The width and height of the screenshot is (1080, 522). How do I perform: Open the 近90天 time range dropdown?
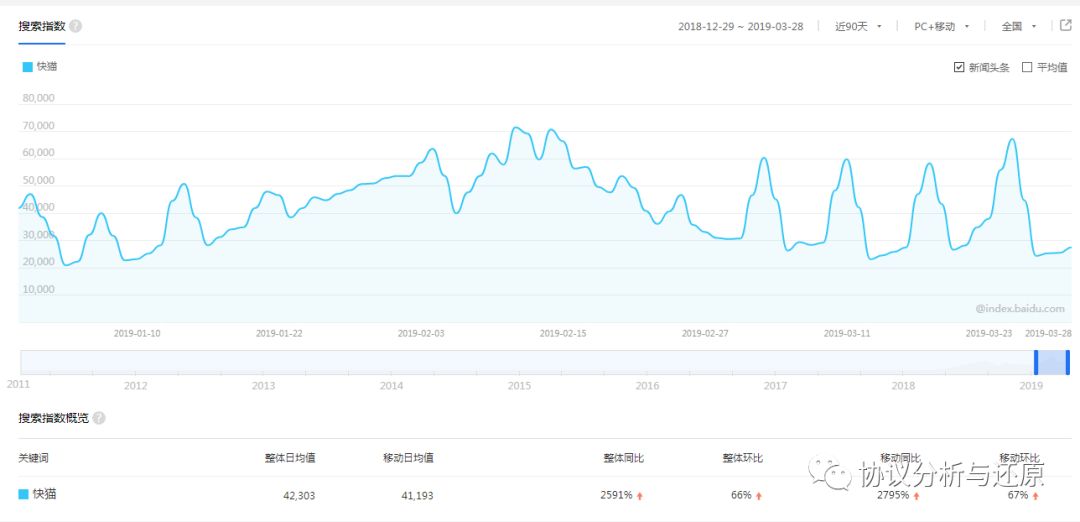click(x=858, y=26)
